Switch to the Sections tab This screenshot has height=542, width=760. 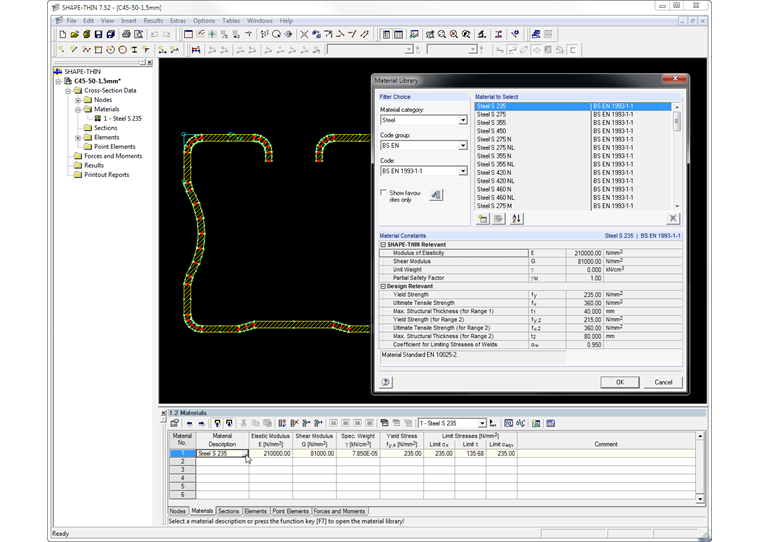[229, 511]
